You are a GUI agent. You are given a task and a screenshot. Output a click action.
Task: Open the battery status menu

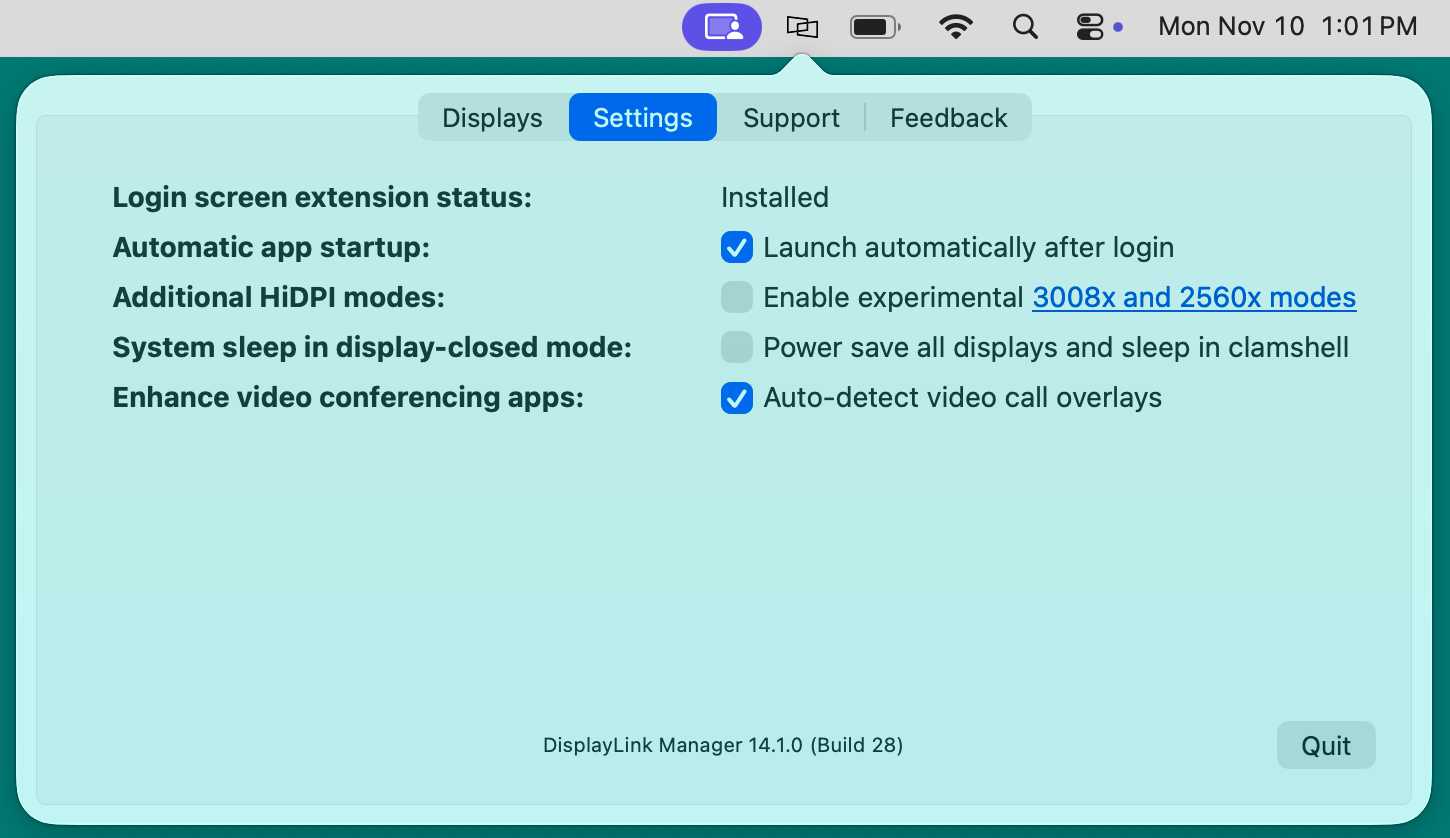pyautogui.click(x=872, y=27)
